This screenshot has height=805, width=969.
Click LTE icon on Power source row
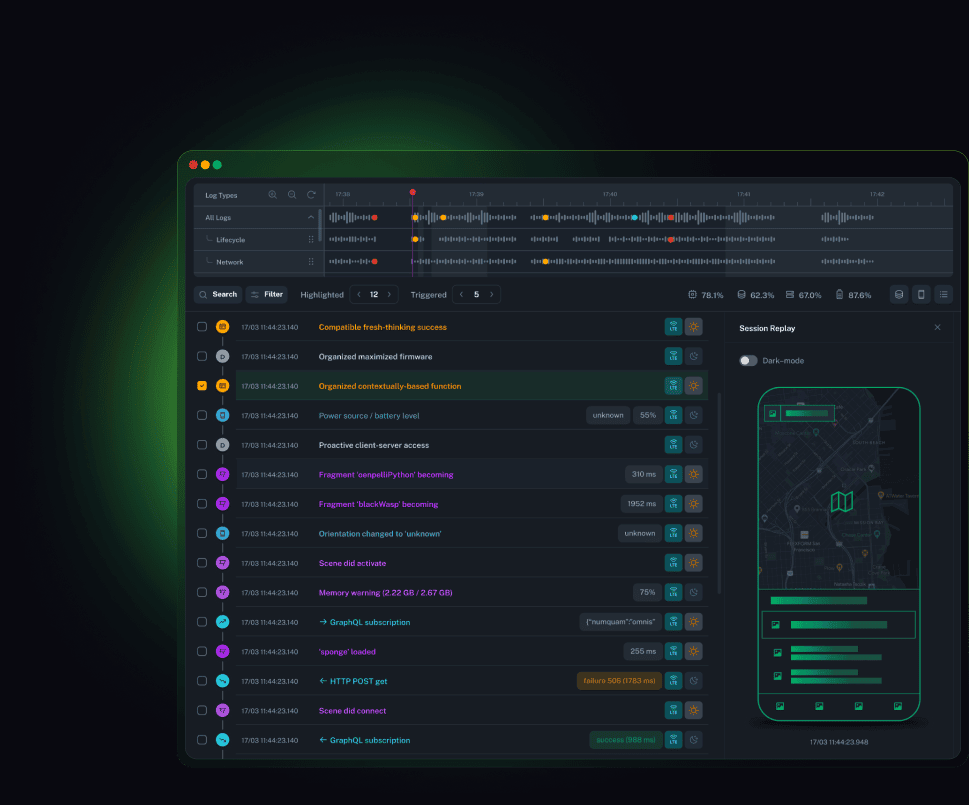pos(674,415)
